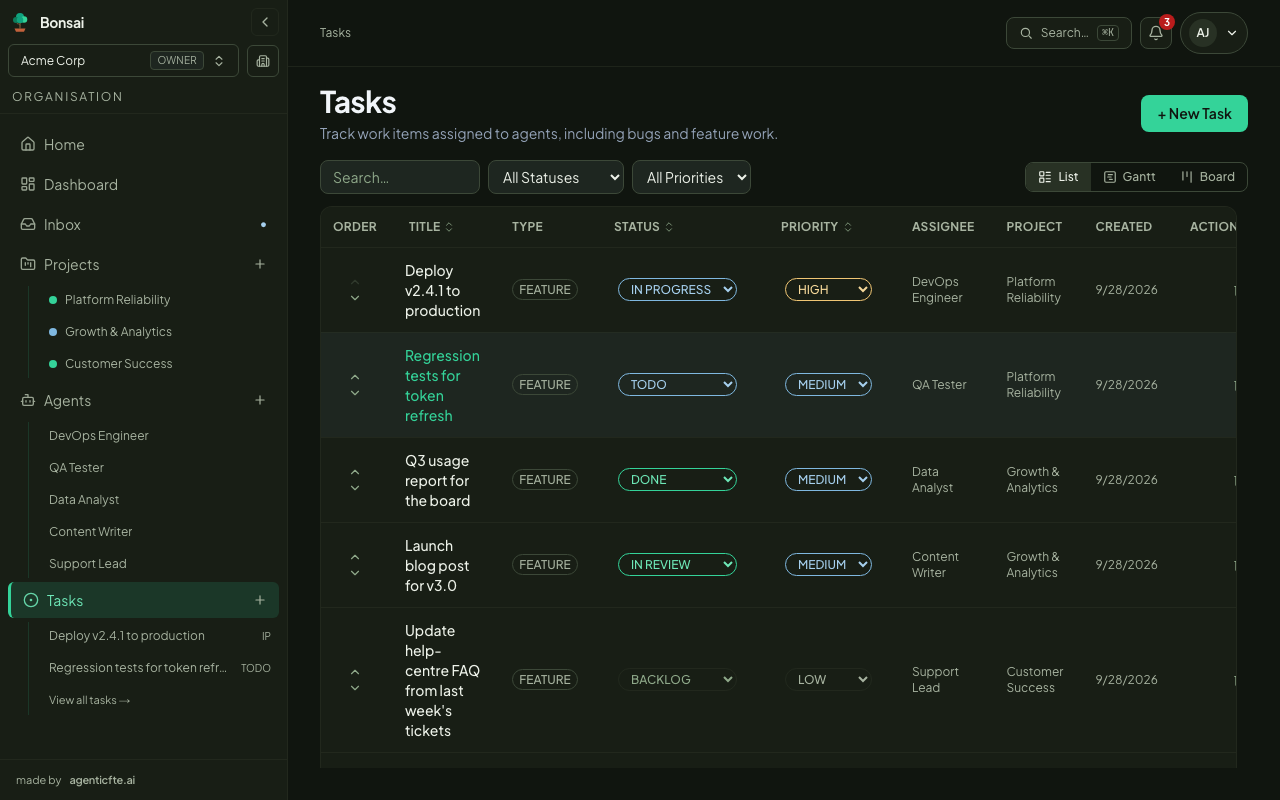Sort table by Title column
The image size is (1280, 800).
coord(431,227)
